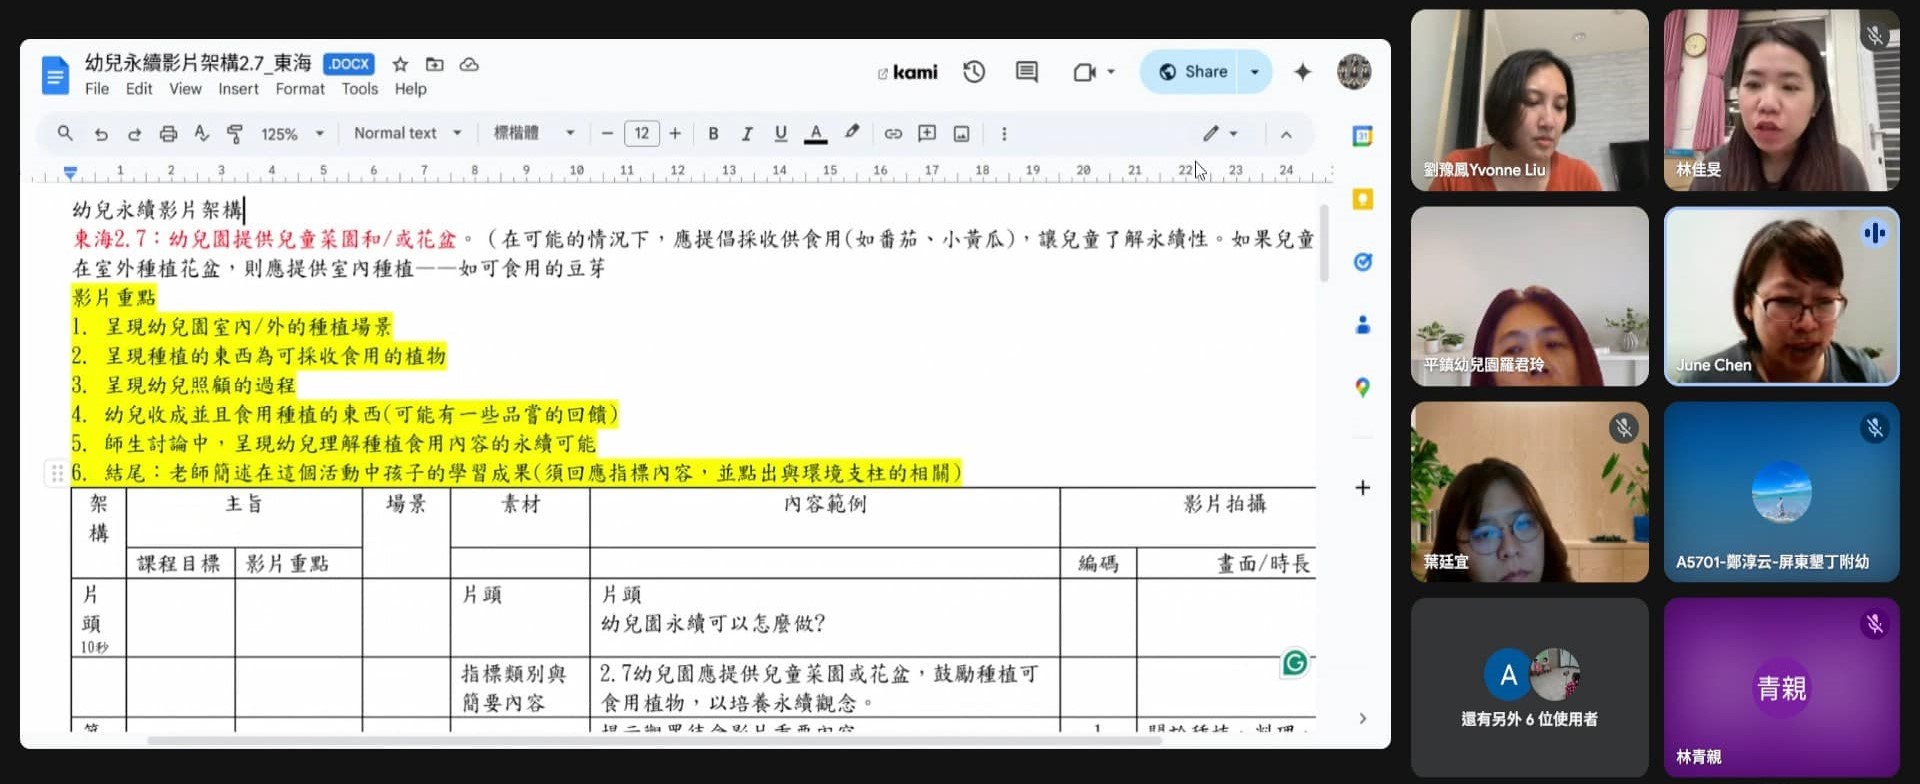Screen dimensions: 1920x784
Task: Click the horizontal document scrollbar
Action: pyautogui.click(x=655, y=741)
